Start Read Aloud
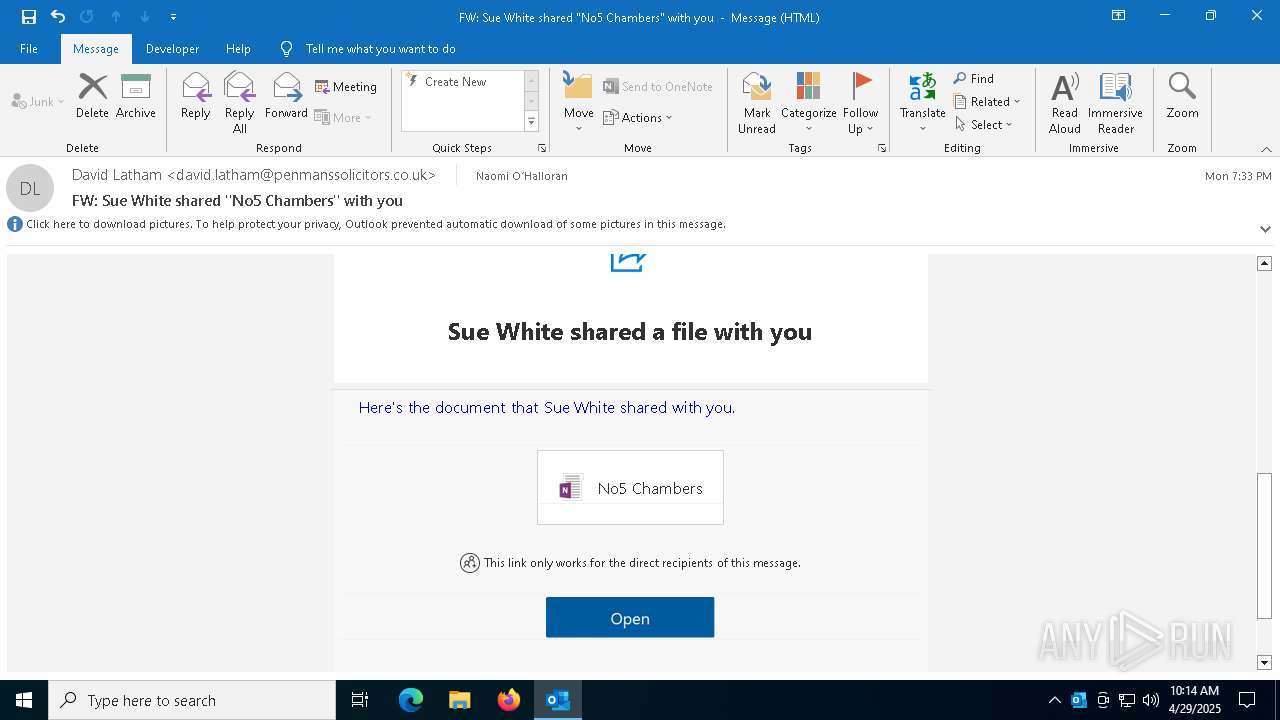The width and height of the screenshot is (1280, 720). point(1065,103)
